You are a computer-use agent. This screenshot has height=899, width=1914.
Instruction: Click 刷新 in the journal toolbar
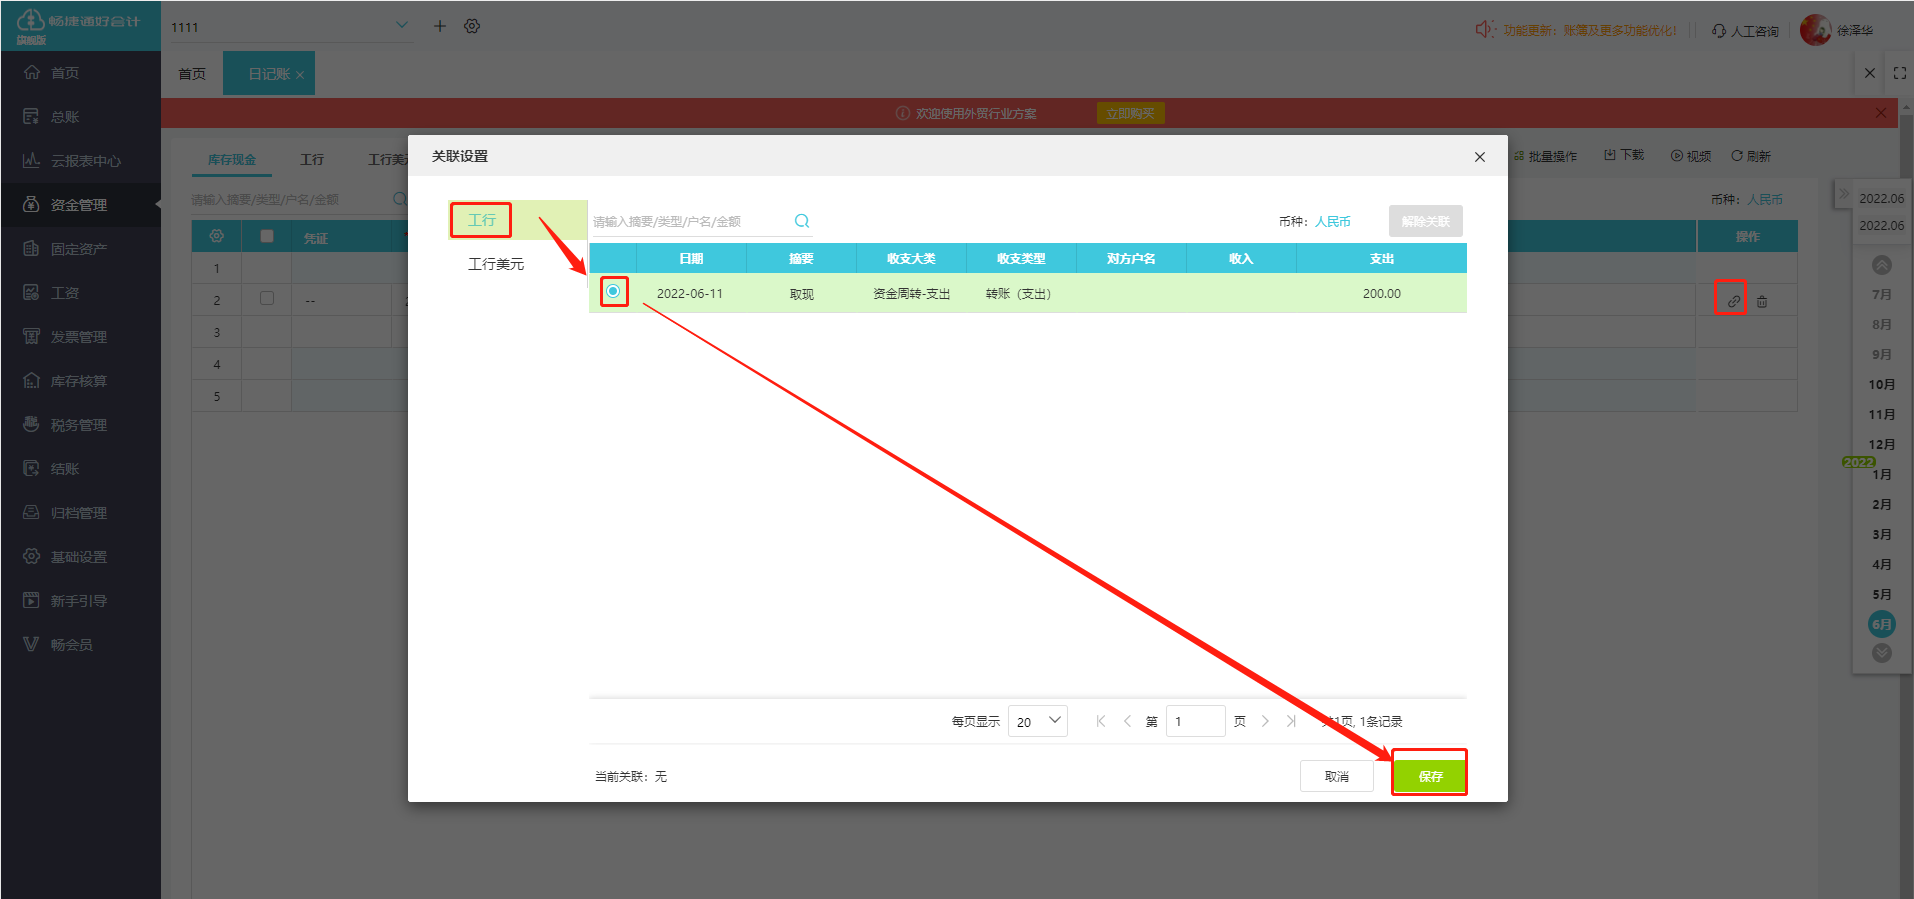point(1751,156)
